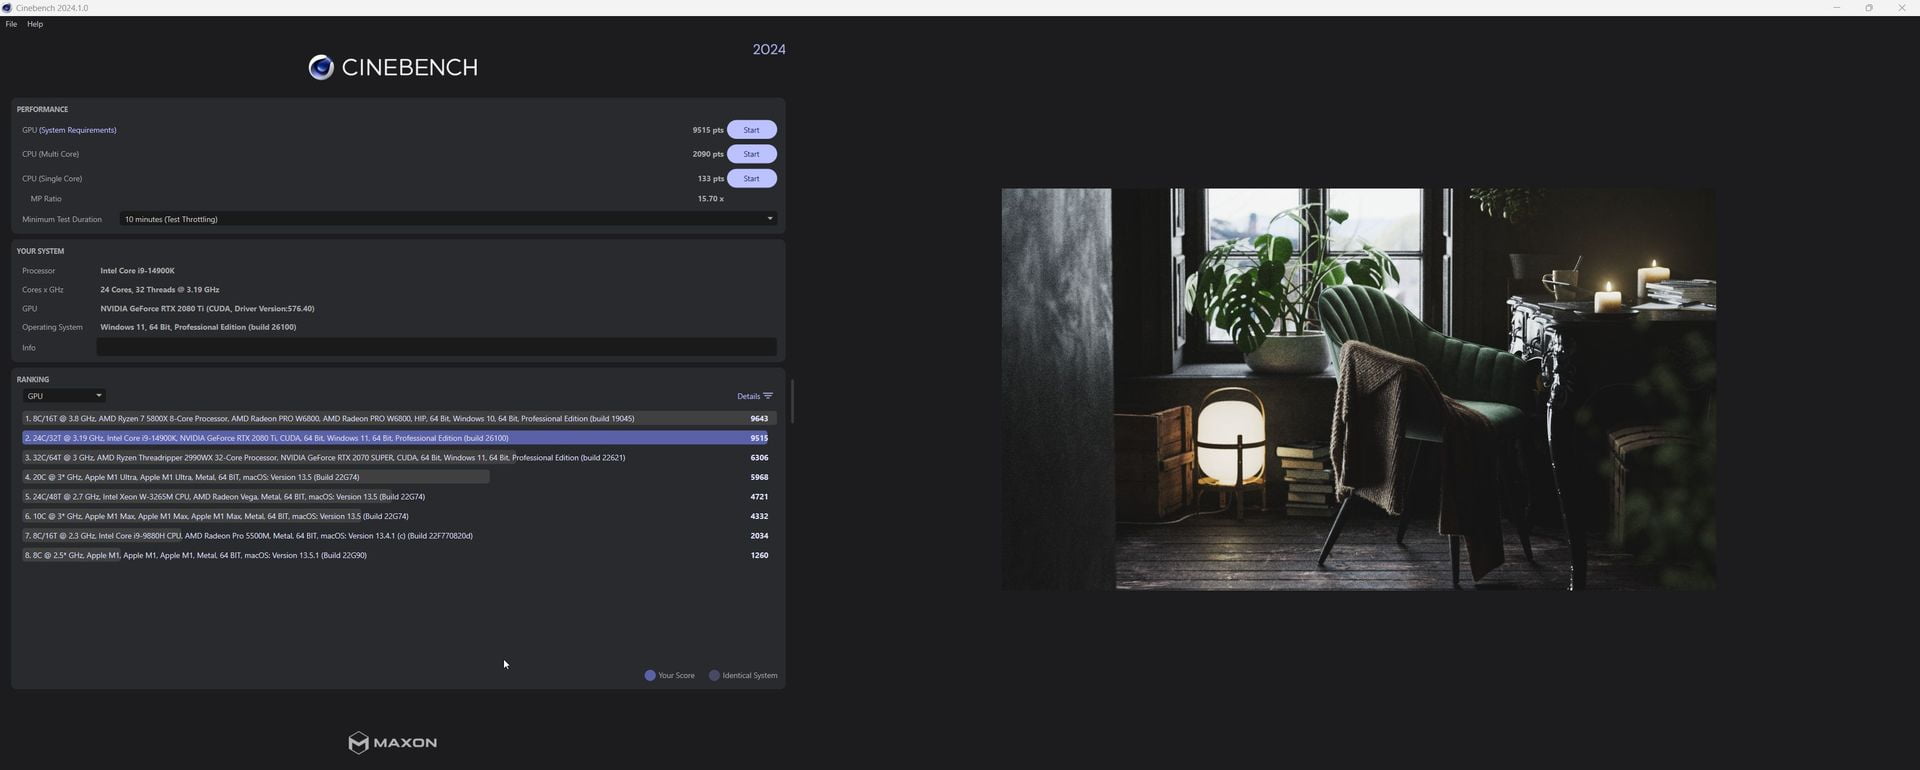Viewport: 1920px width, 770px height.
Task: Click the 2090 pts multi core score
Action: [708, 154]
